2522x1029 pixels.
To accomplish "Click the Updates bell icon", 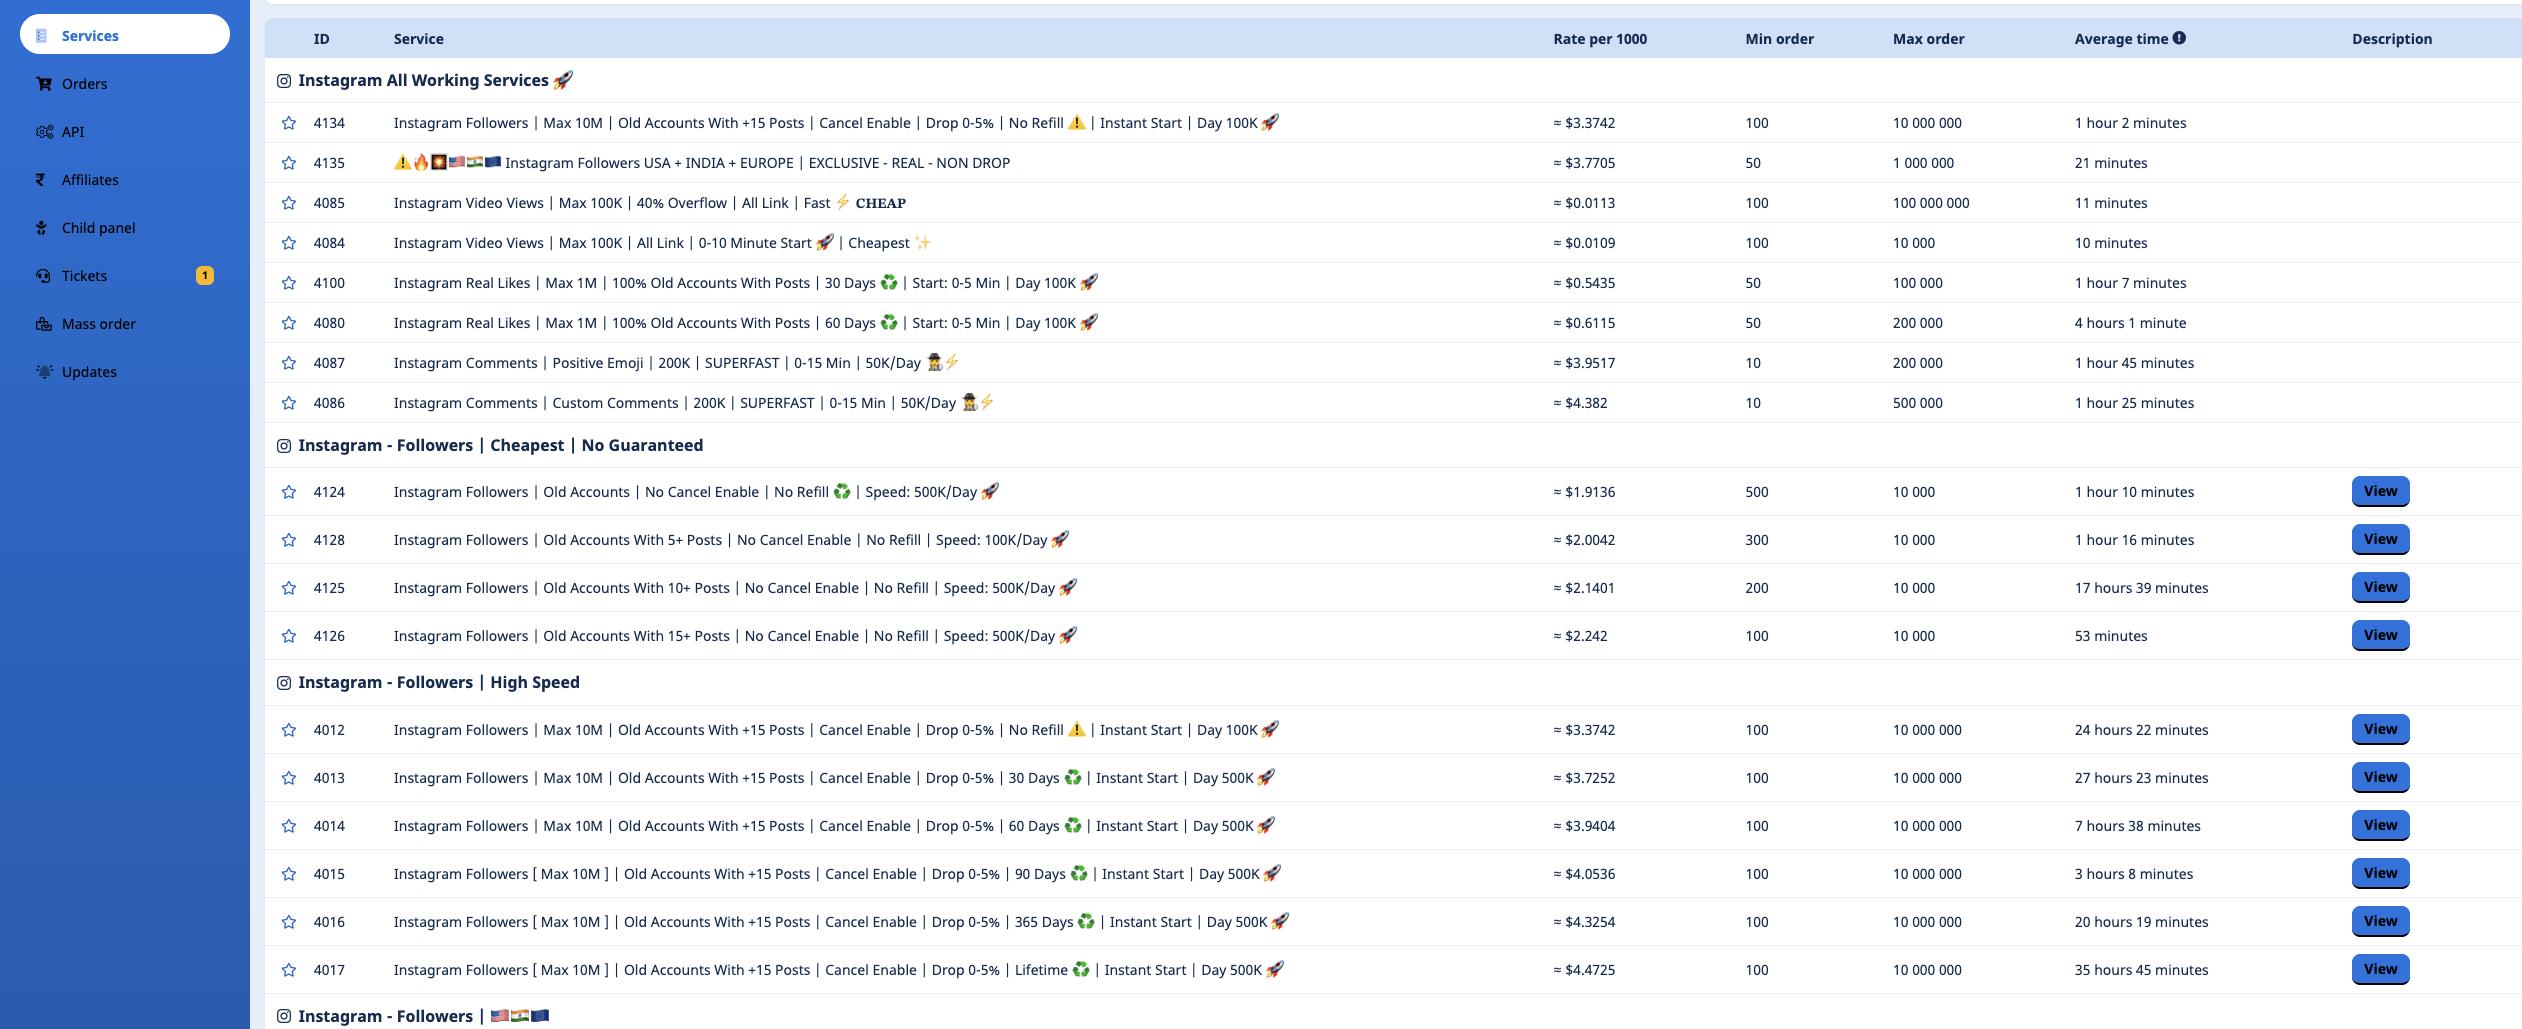I will 44,372.
